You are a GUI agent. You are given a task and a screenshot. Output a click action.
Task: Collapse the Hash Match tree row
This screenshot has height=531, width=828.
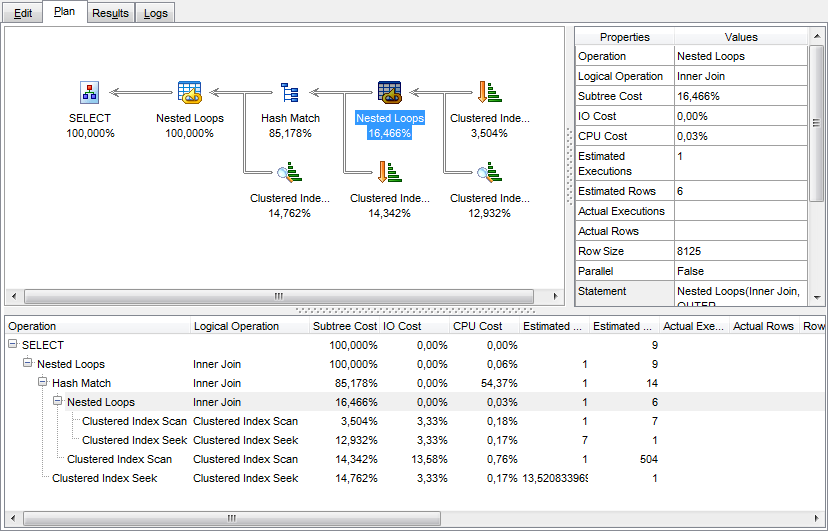tap(43, 382)
